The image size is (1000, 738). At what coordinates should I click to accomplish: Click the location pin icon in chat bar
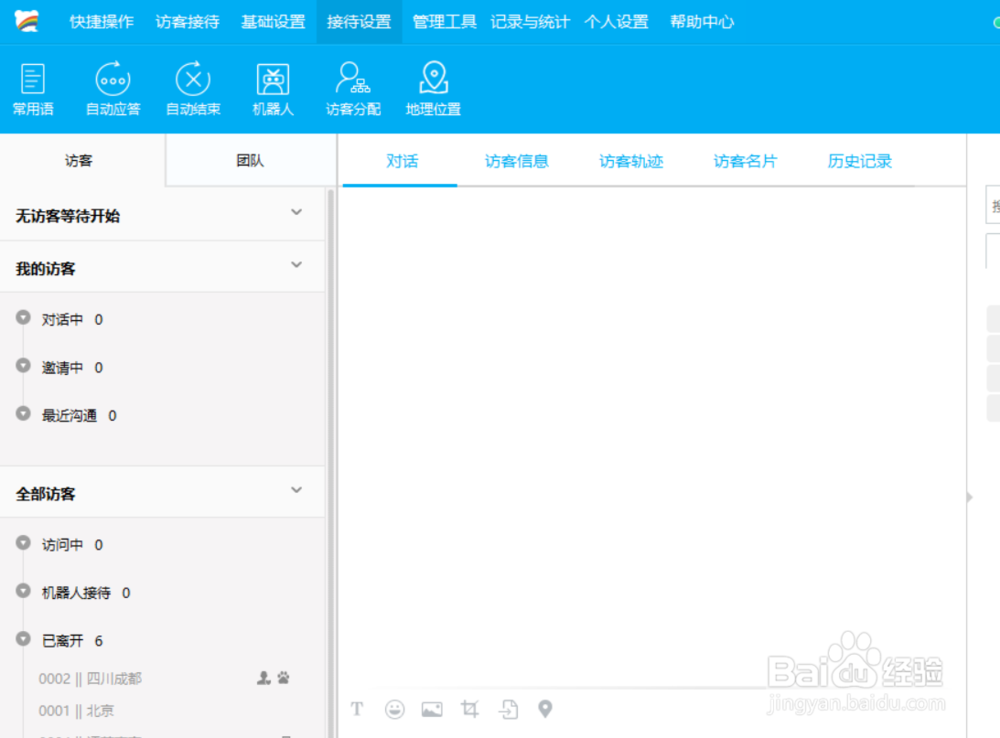tap(545, 709)
